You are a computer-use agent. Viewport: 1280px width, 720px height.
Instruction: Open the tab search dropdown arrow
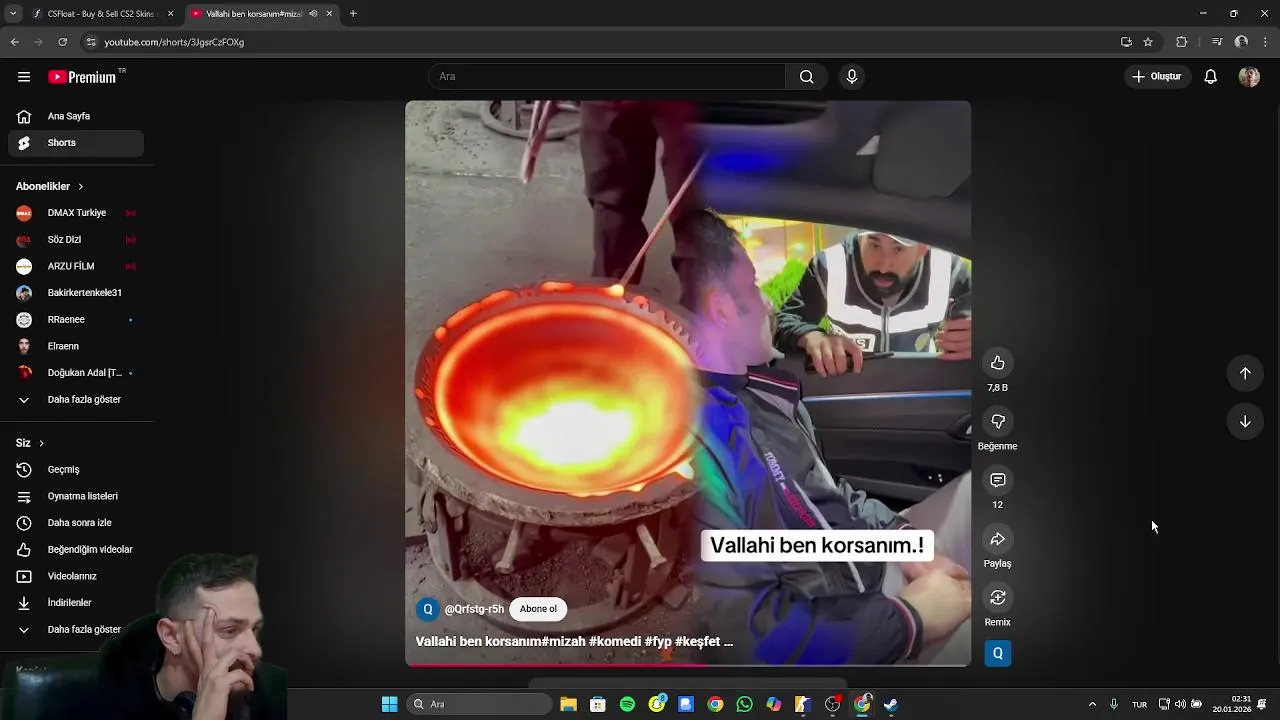click(13, 14)
